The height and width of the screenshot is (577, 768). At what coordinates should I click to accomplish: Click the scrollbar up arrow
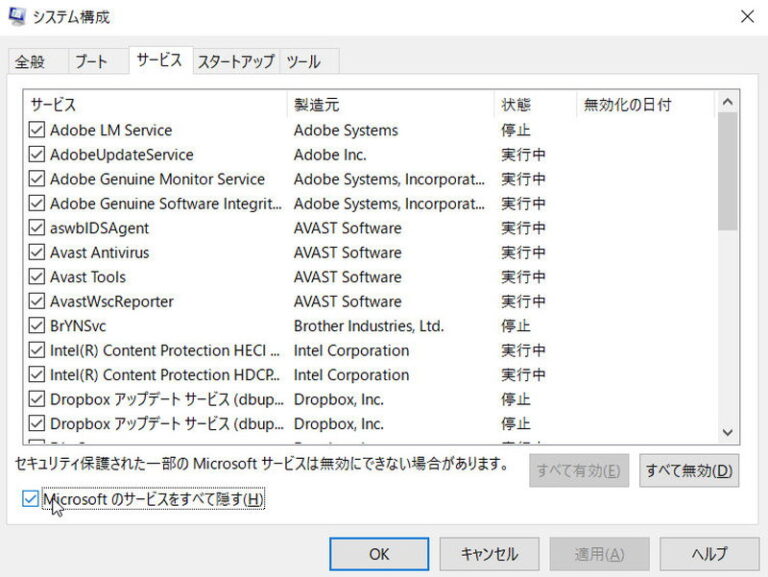coord(728,102)
